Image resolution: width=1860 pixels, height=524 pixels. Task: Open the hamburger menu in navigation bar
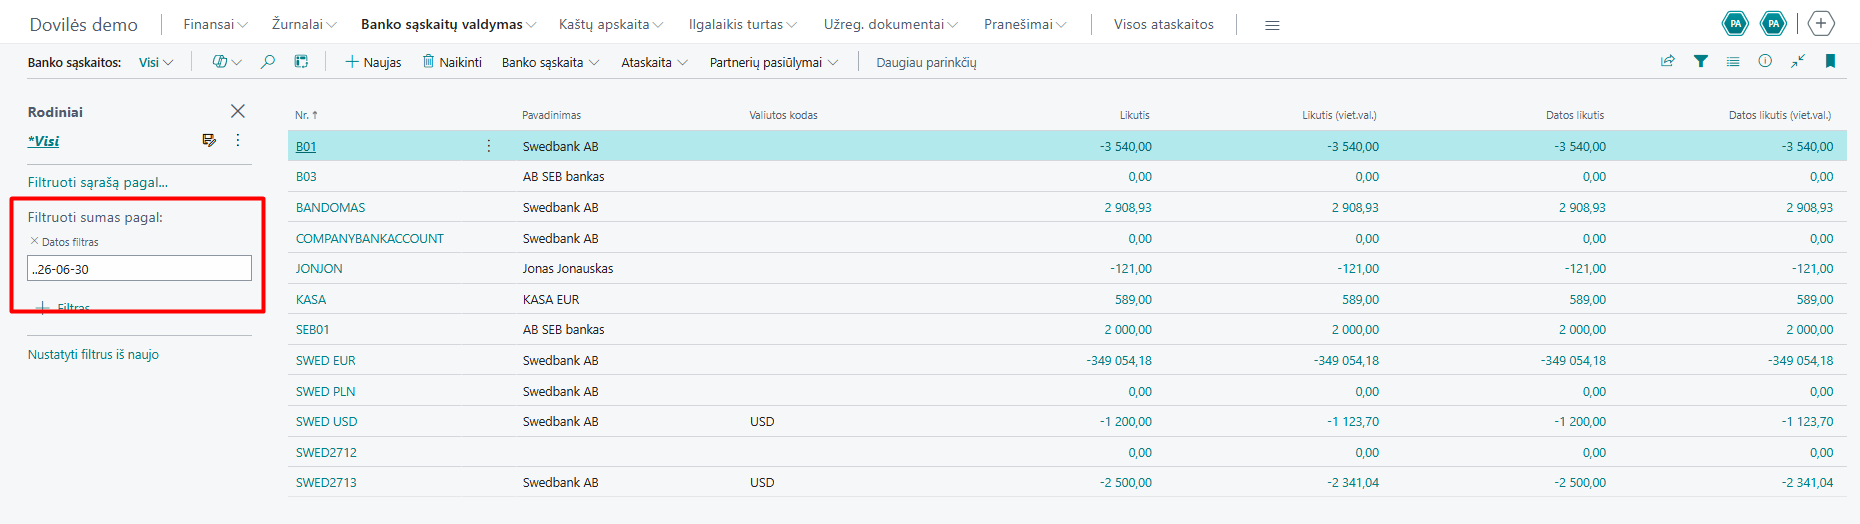click(x=1272, y=25)
